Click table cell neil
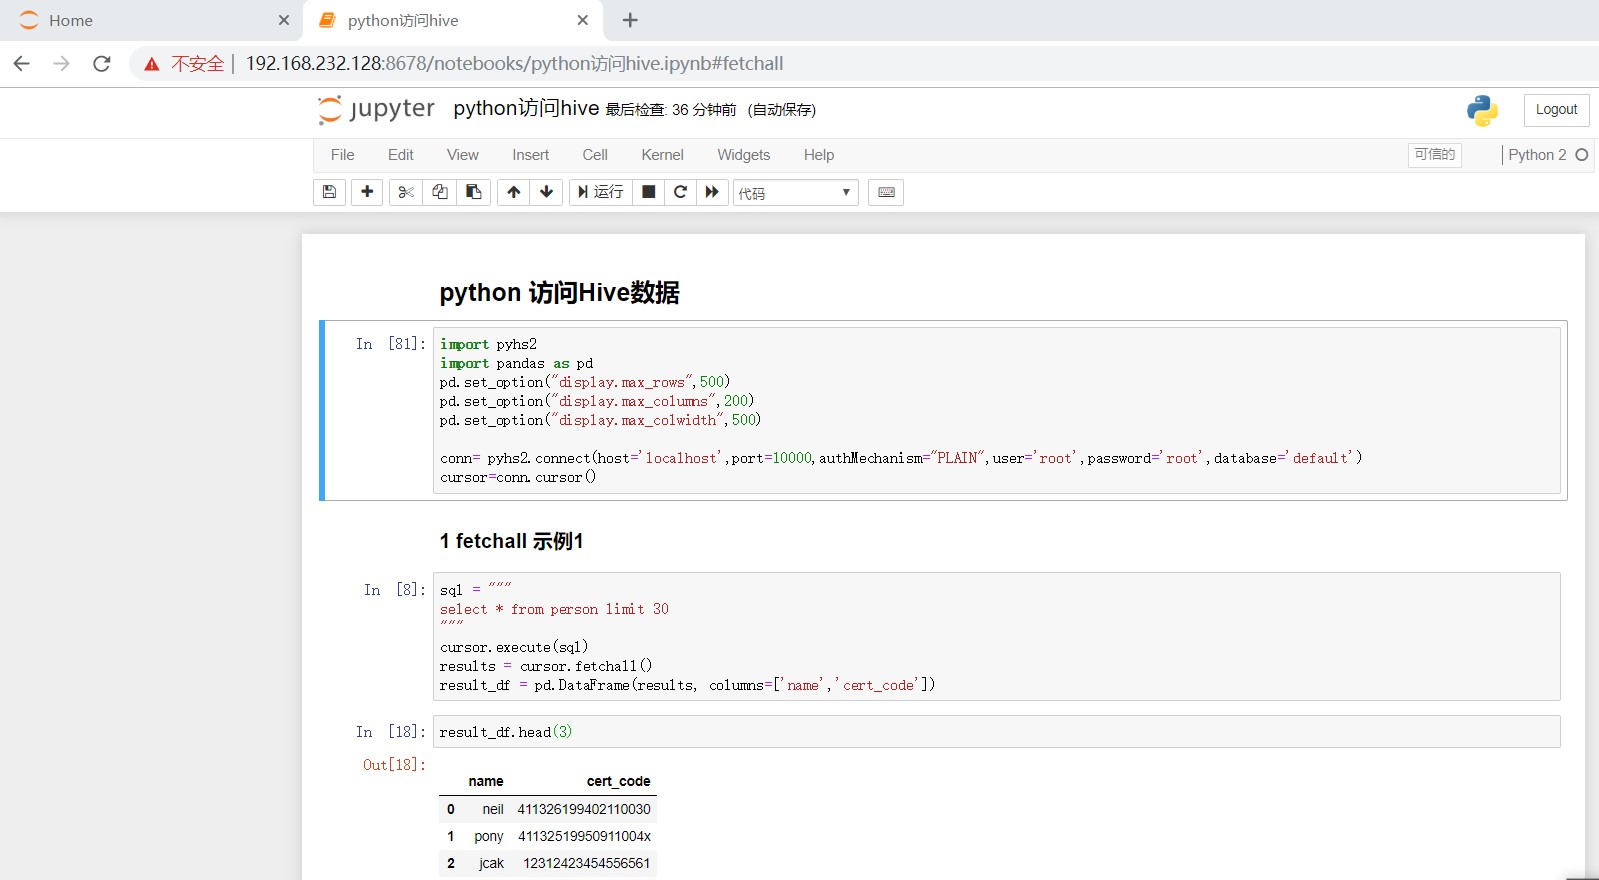1599x880 pixels. click(x=493, y=809)
